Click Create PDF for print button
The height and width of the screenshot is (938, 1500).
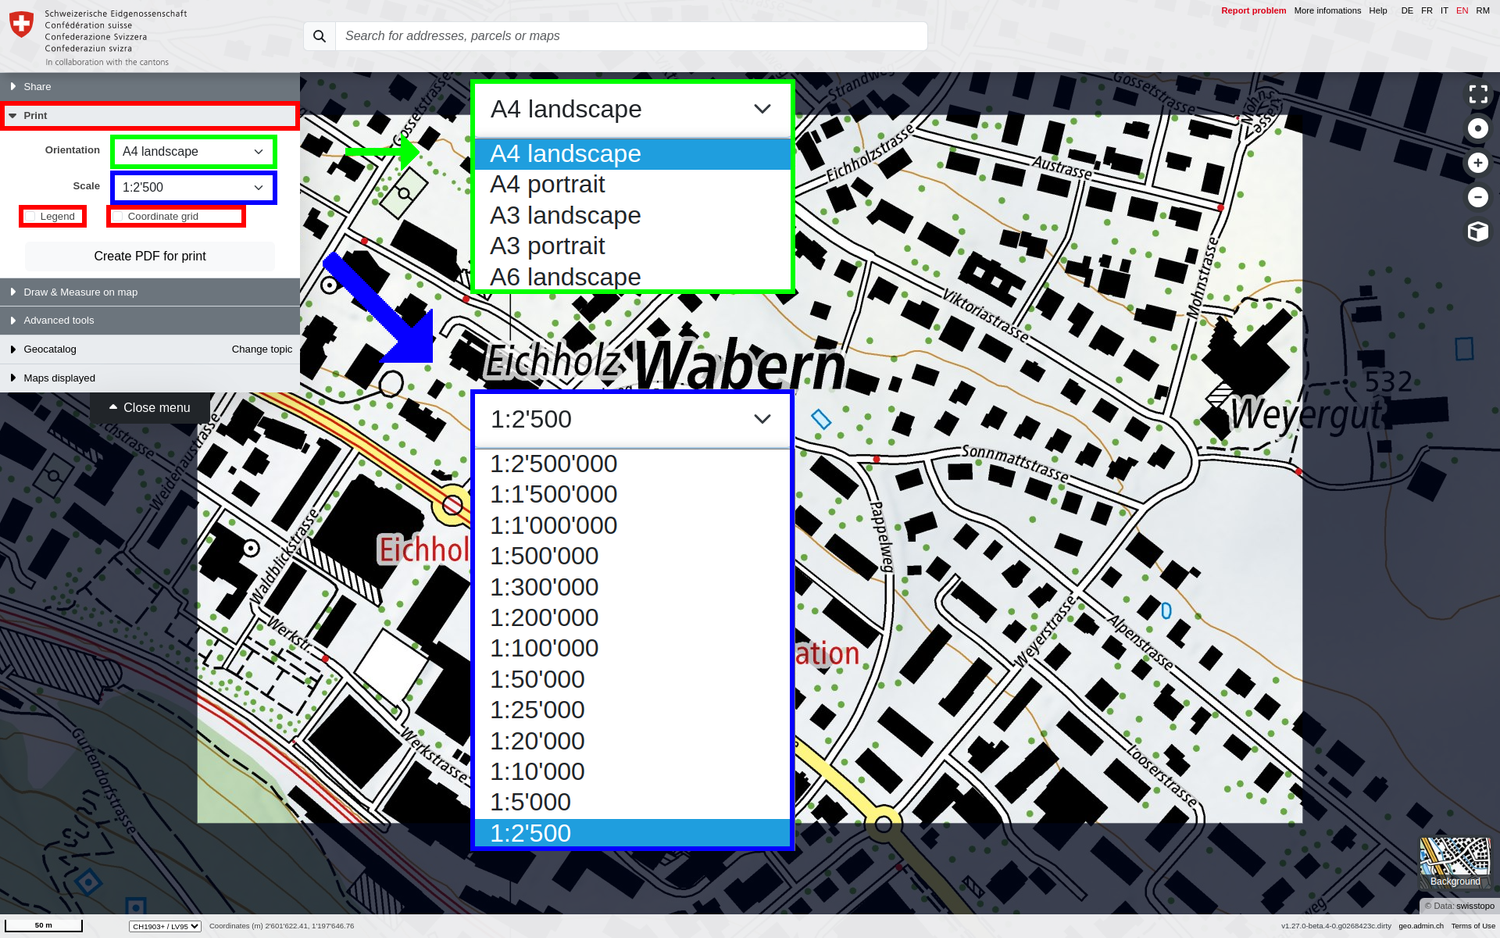[150, 256]
